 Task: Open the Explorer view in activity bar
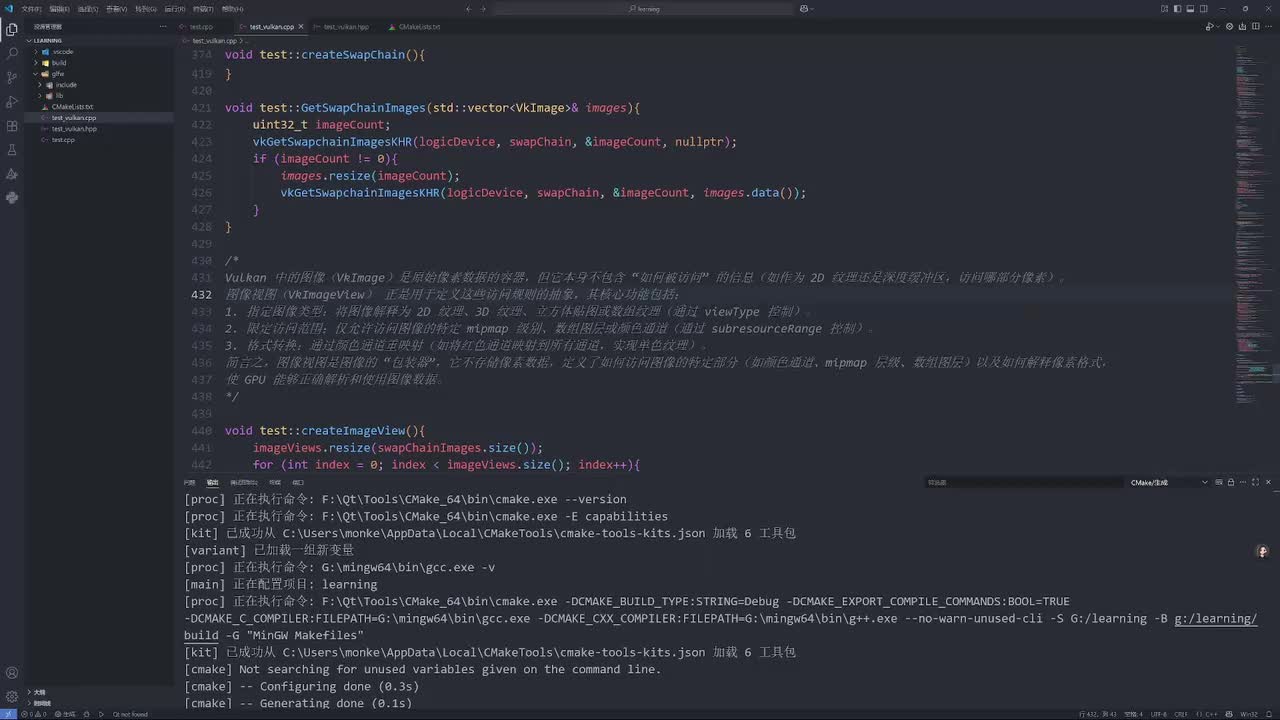[12, 29]
